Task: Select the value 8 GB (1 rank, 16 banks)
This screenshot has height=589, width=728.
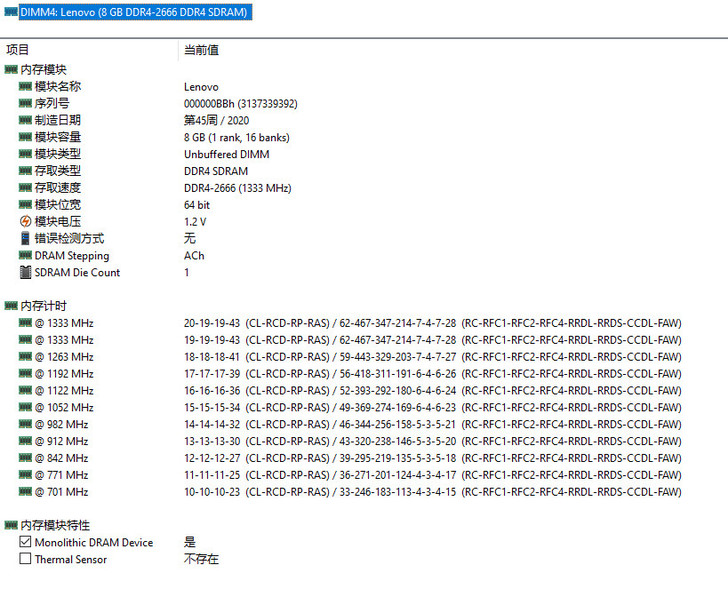Action: click(237, 137)
